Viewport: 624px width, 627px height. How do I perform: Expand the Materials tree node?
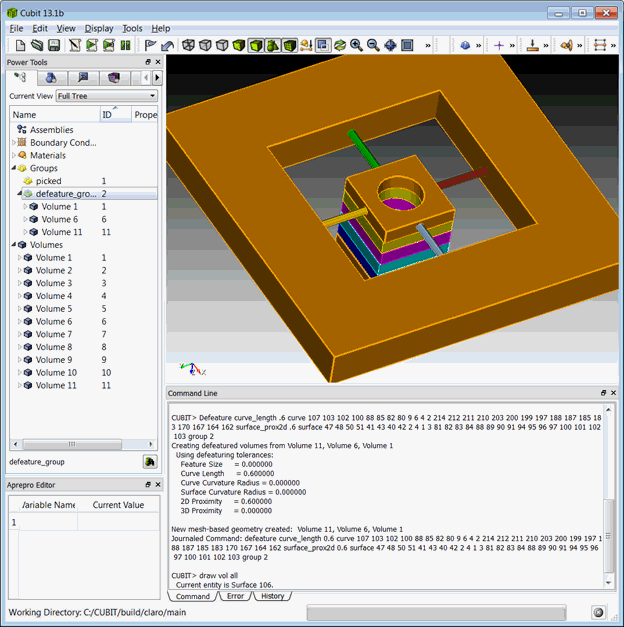(13, 155)
